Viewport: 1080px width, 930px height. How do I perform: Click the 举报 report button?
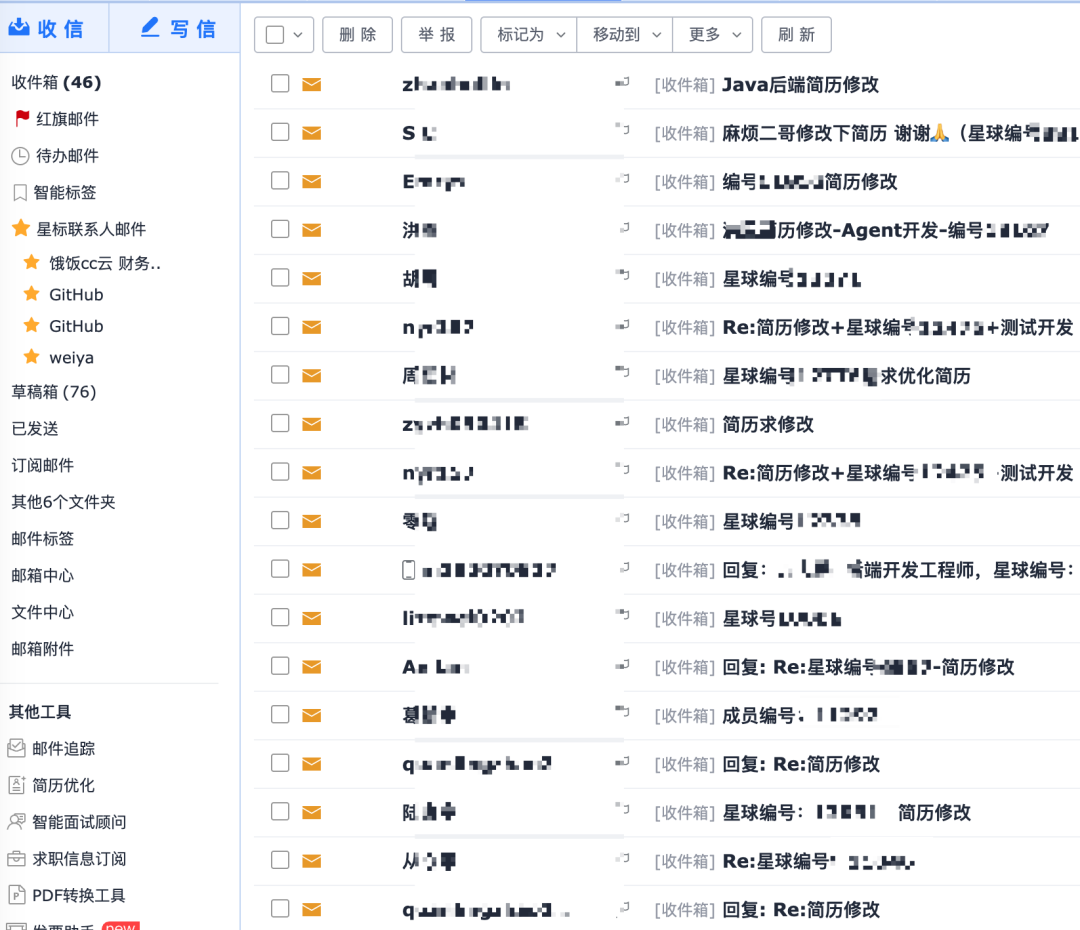coord(436,34)
